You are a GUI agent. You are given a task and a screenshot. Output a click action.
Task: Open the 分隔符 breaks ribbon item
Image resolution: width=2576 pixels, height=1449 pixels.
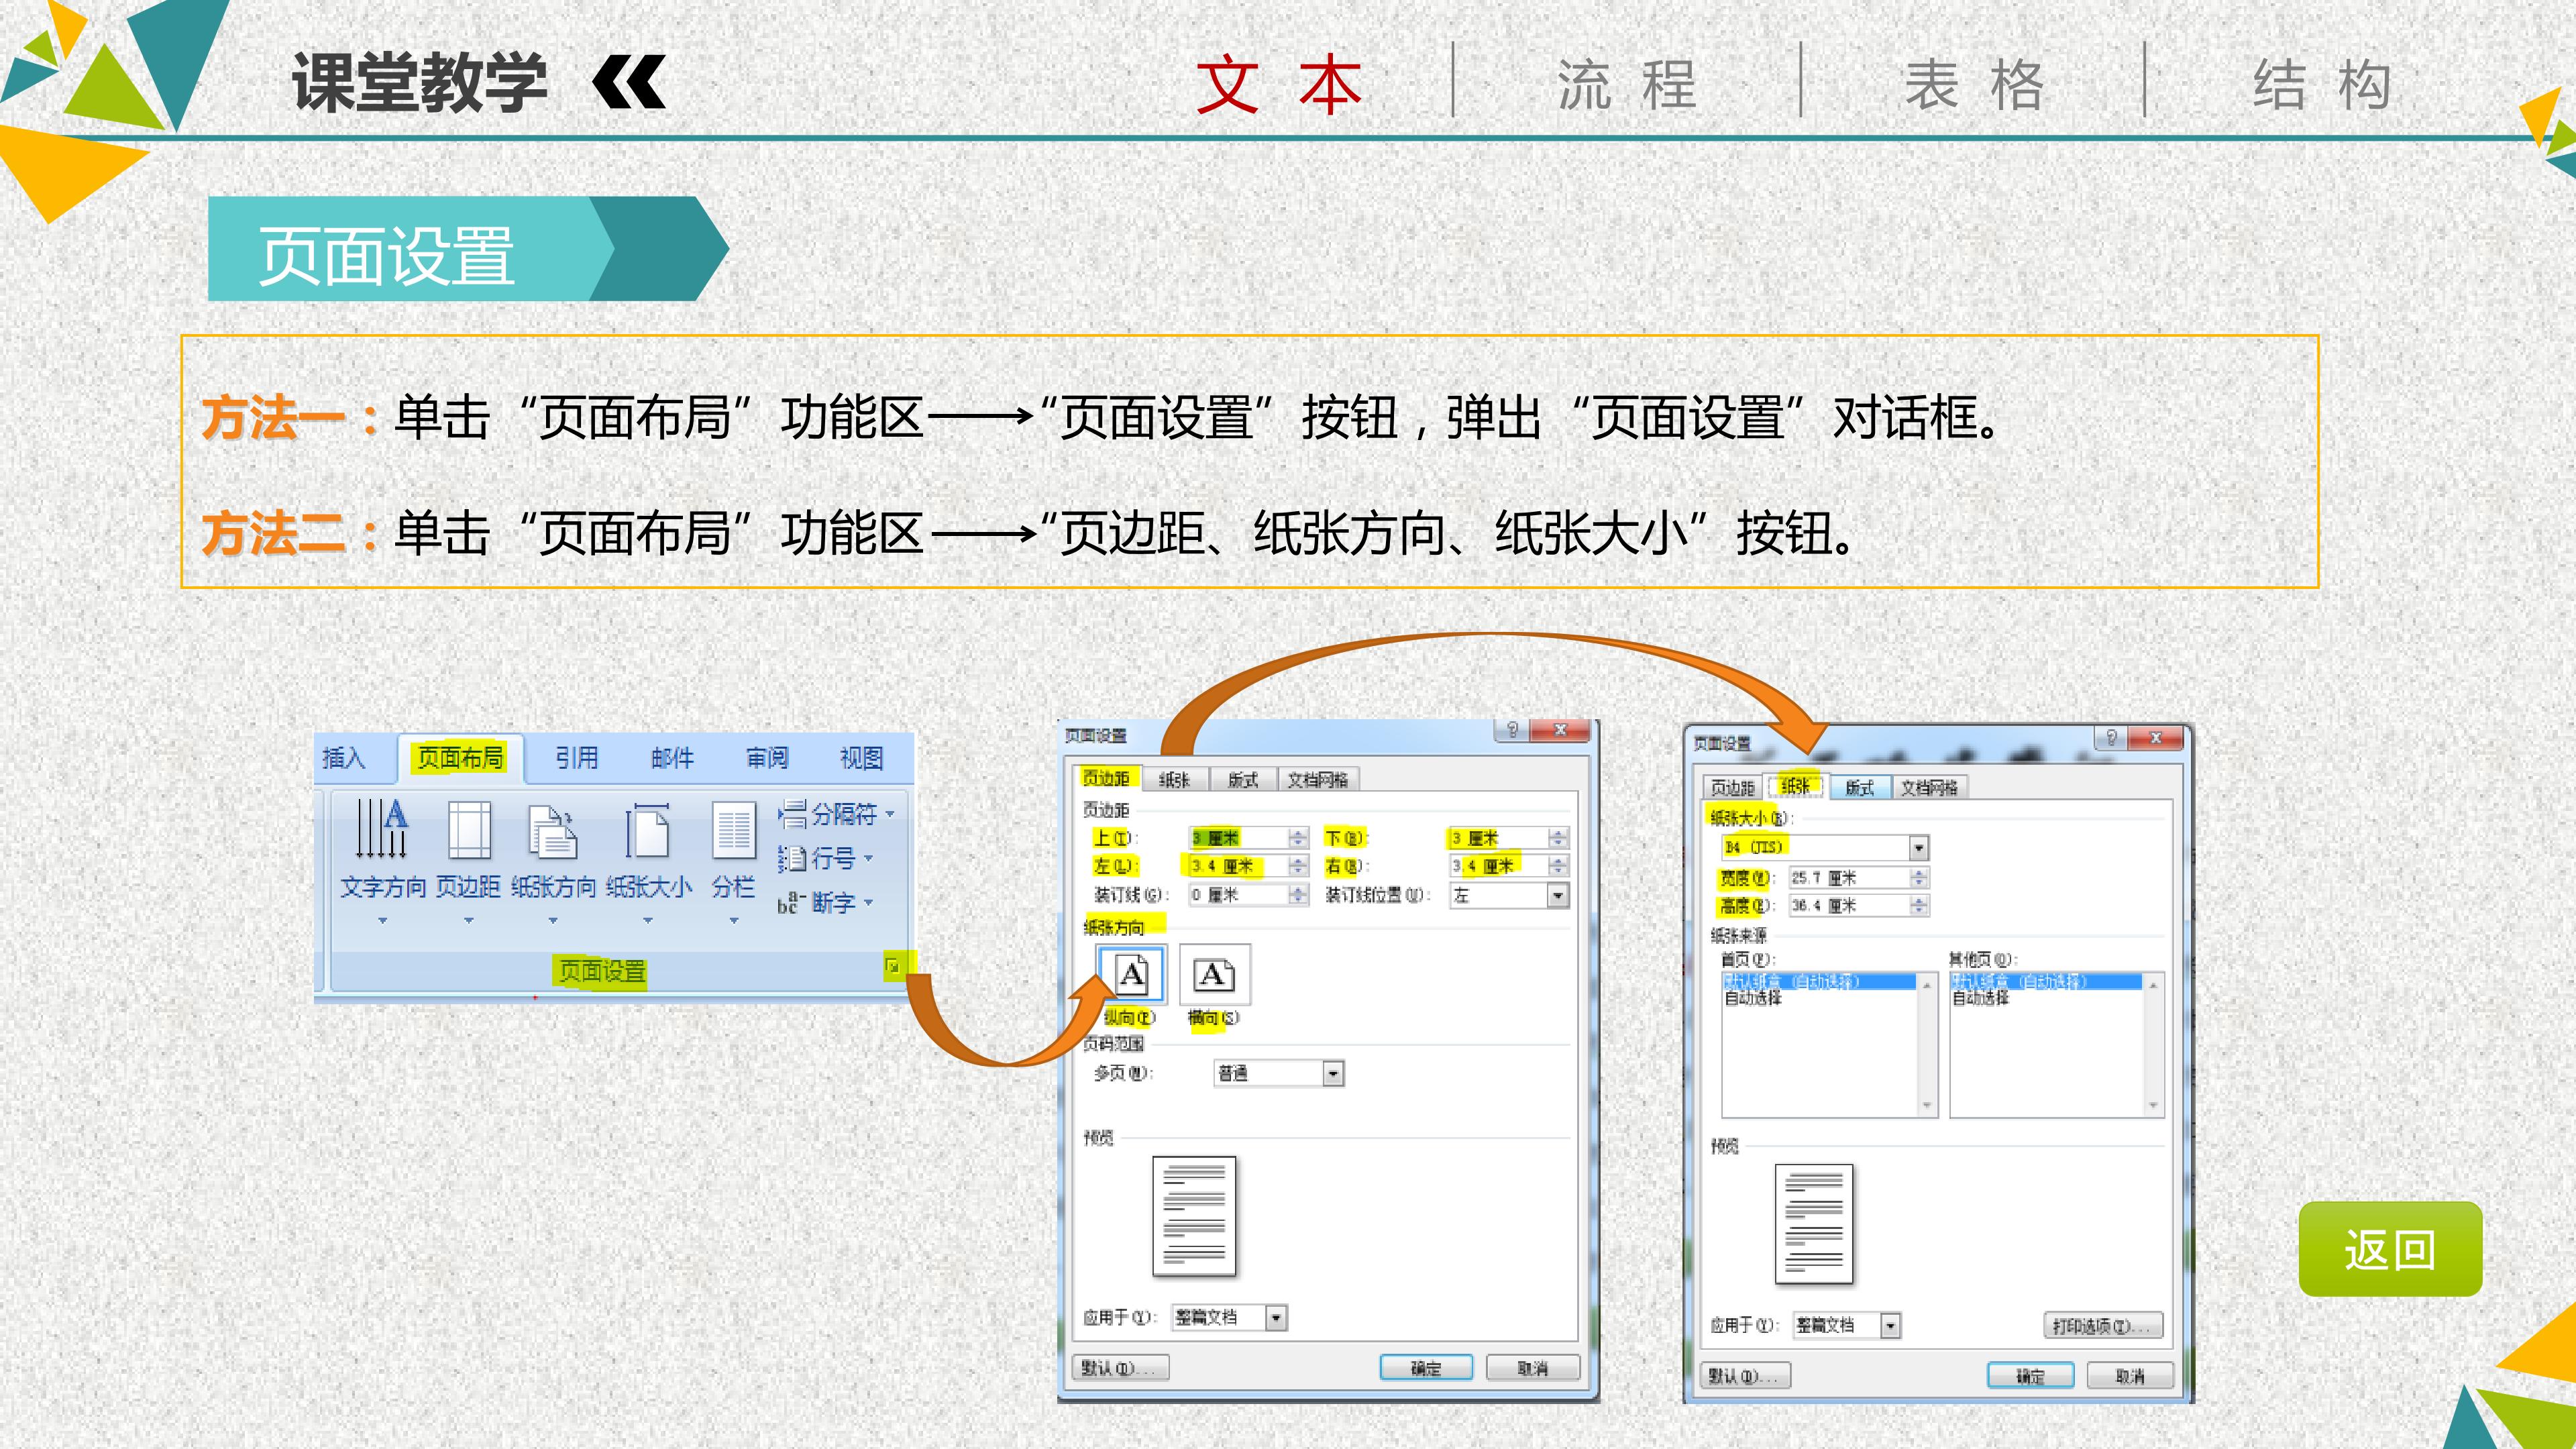tap(836, 814)
